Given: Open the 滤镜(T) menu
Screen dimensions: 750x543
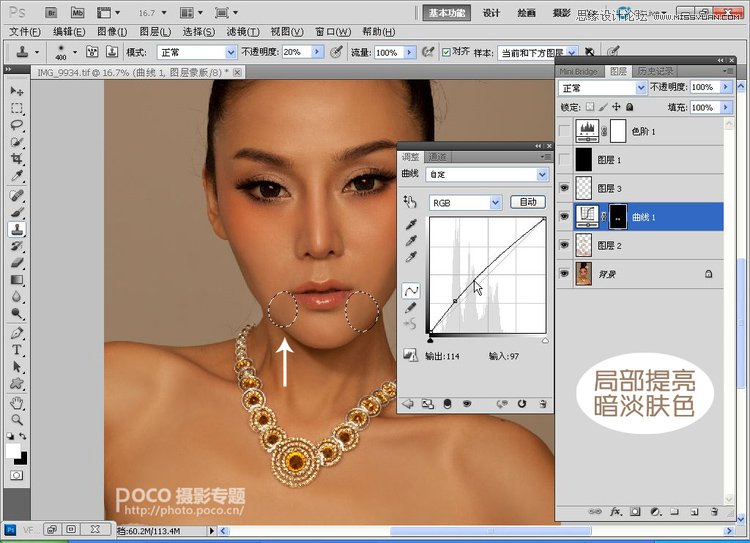Looking at the screenshot, I should (243, 32).
